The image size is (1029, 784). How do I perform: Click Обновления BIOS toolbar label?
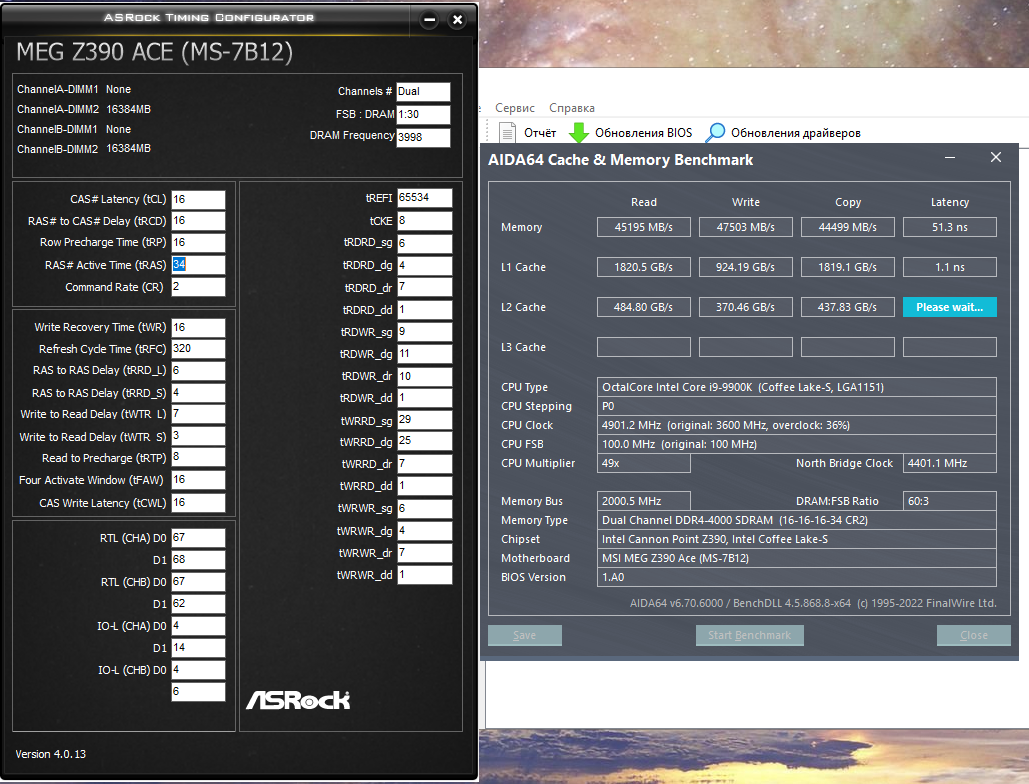(643, 133)
